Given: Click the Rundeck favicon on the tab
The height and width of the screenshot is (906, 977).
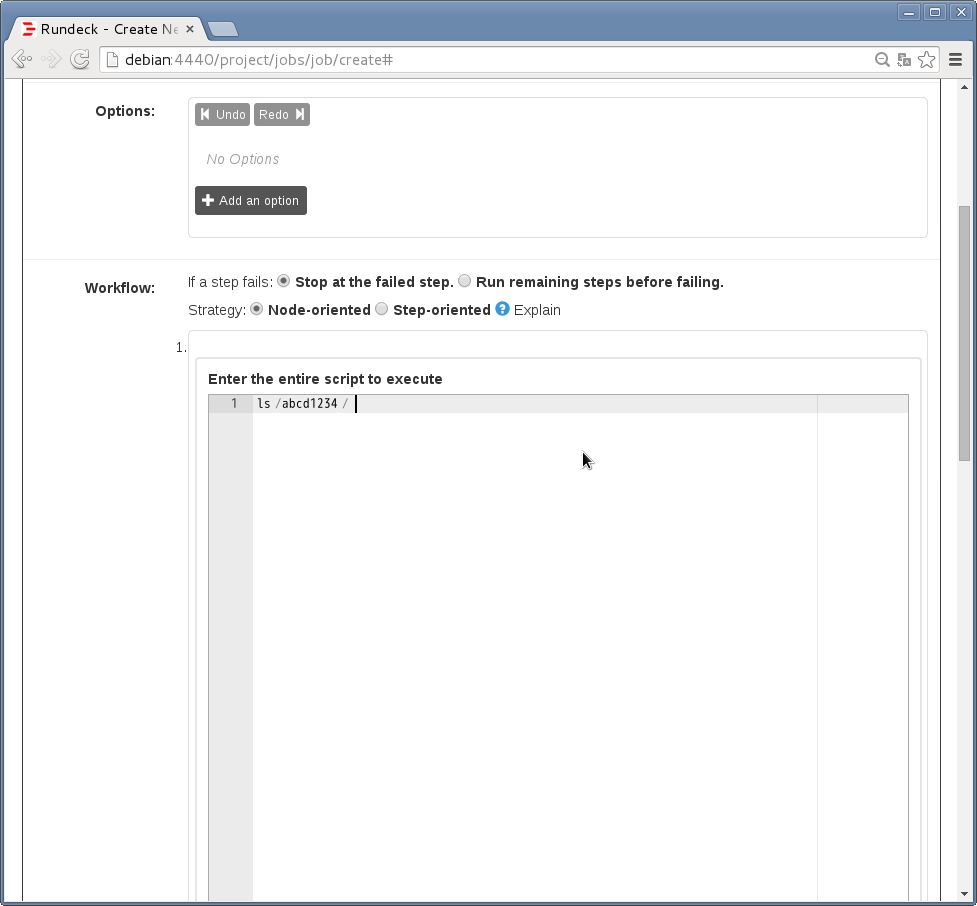Looking at the screenshot, I should pyautogui.click(x=28, y=29).
